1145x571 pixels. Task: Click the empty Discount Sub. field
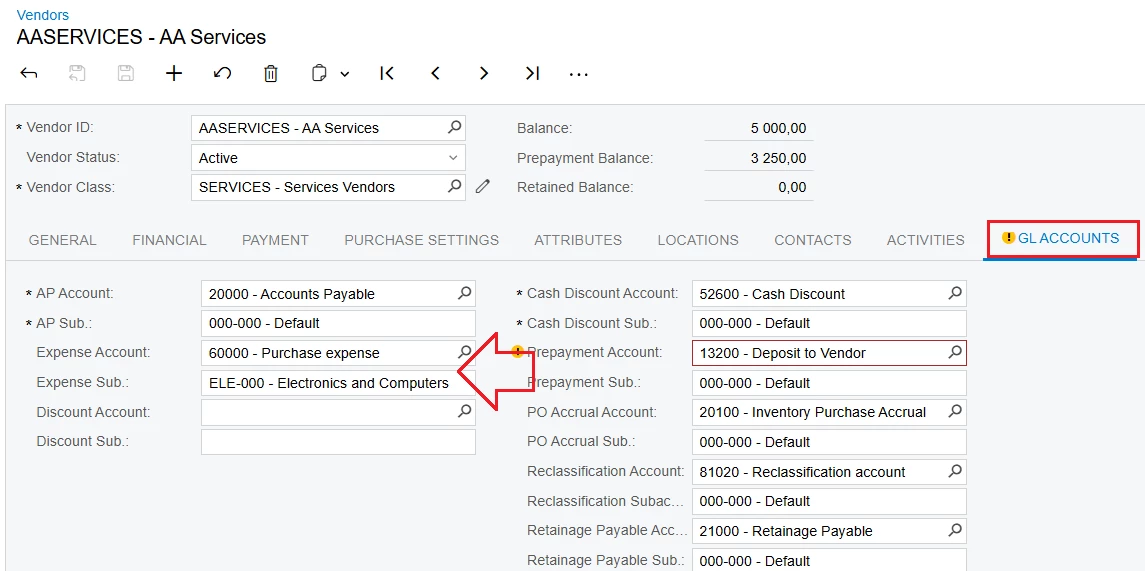point(338,442)
